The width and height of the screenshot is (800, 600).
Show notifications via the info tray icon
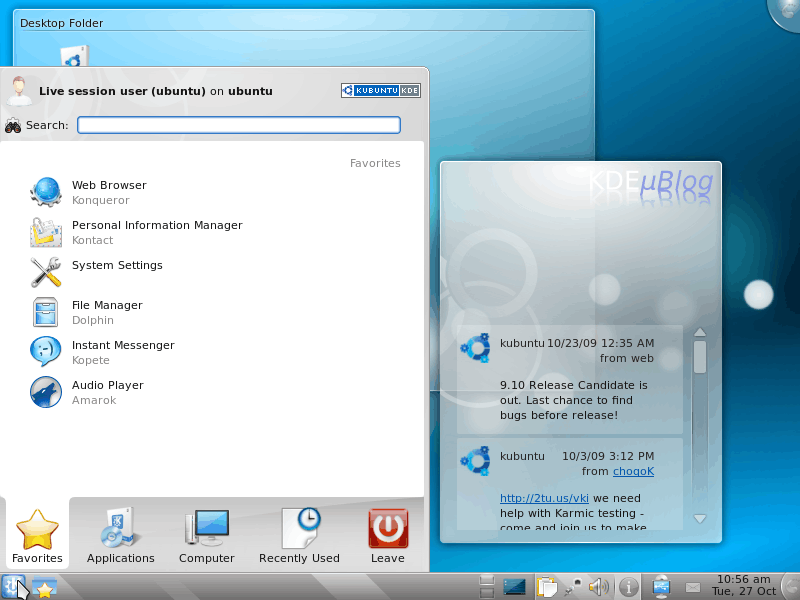(629, 587)
